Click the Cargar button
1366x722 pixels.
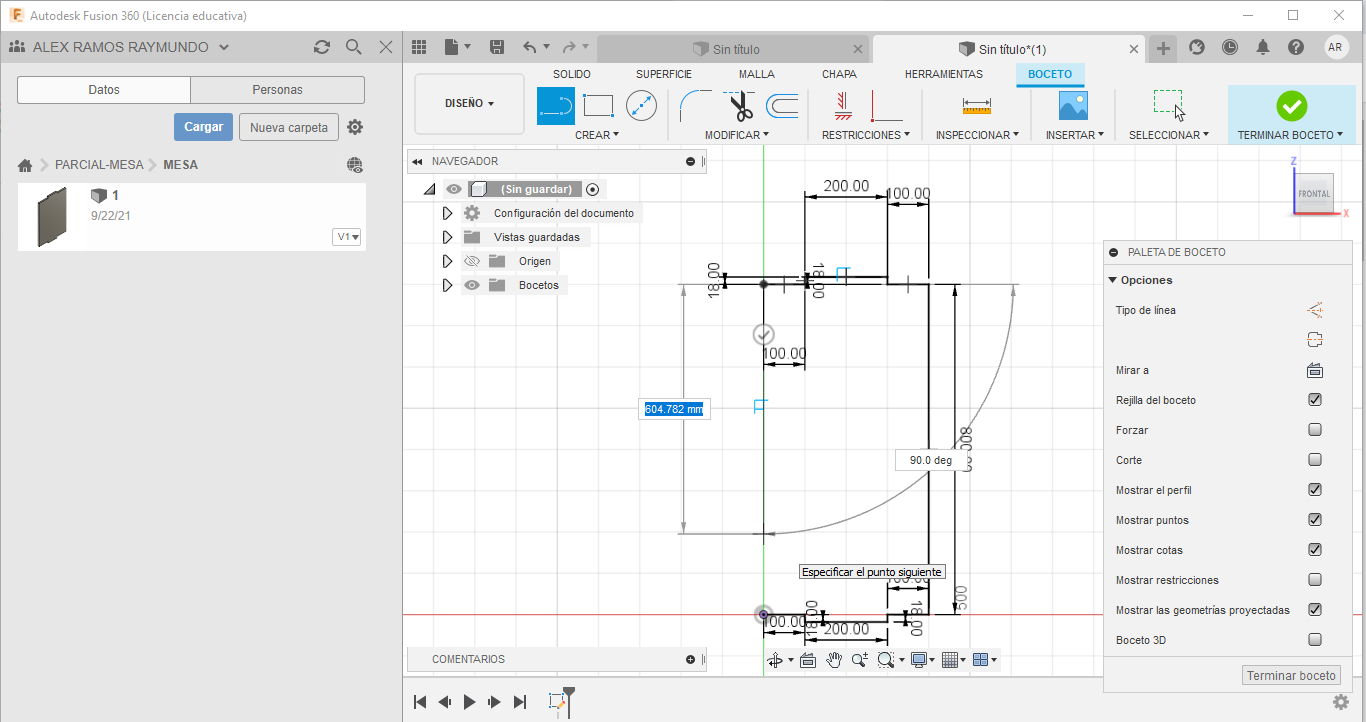(x=203, y=127)
